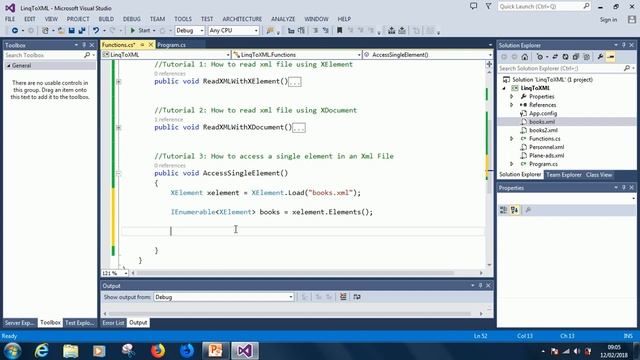Click the Windows Start orb
The height and width of the screenshot is (360, 640).
(x=13, y=351)
